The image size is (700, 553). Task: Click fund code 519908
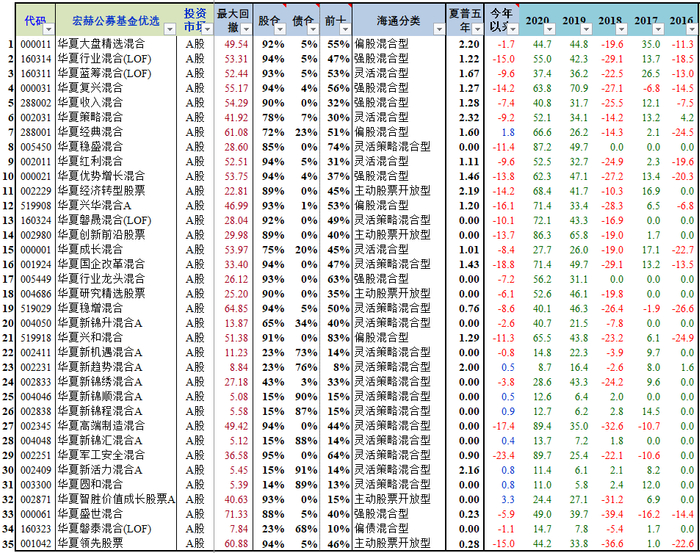point(36,206)
